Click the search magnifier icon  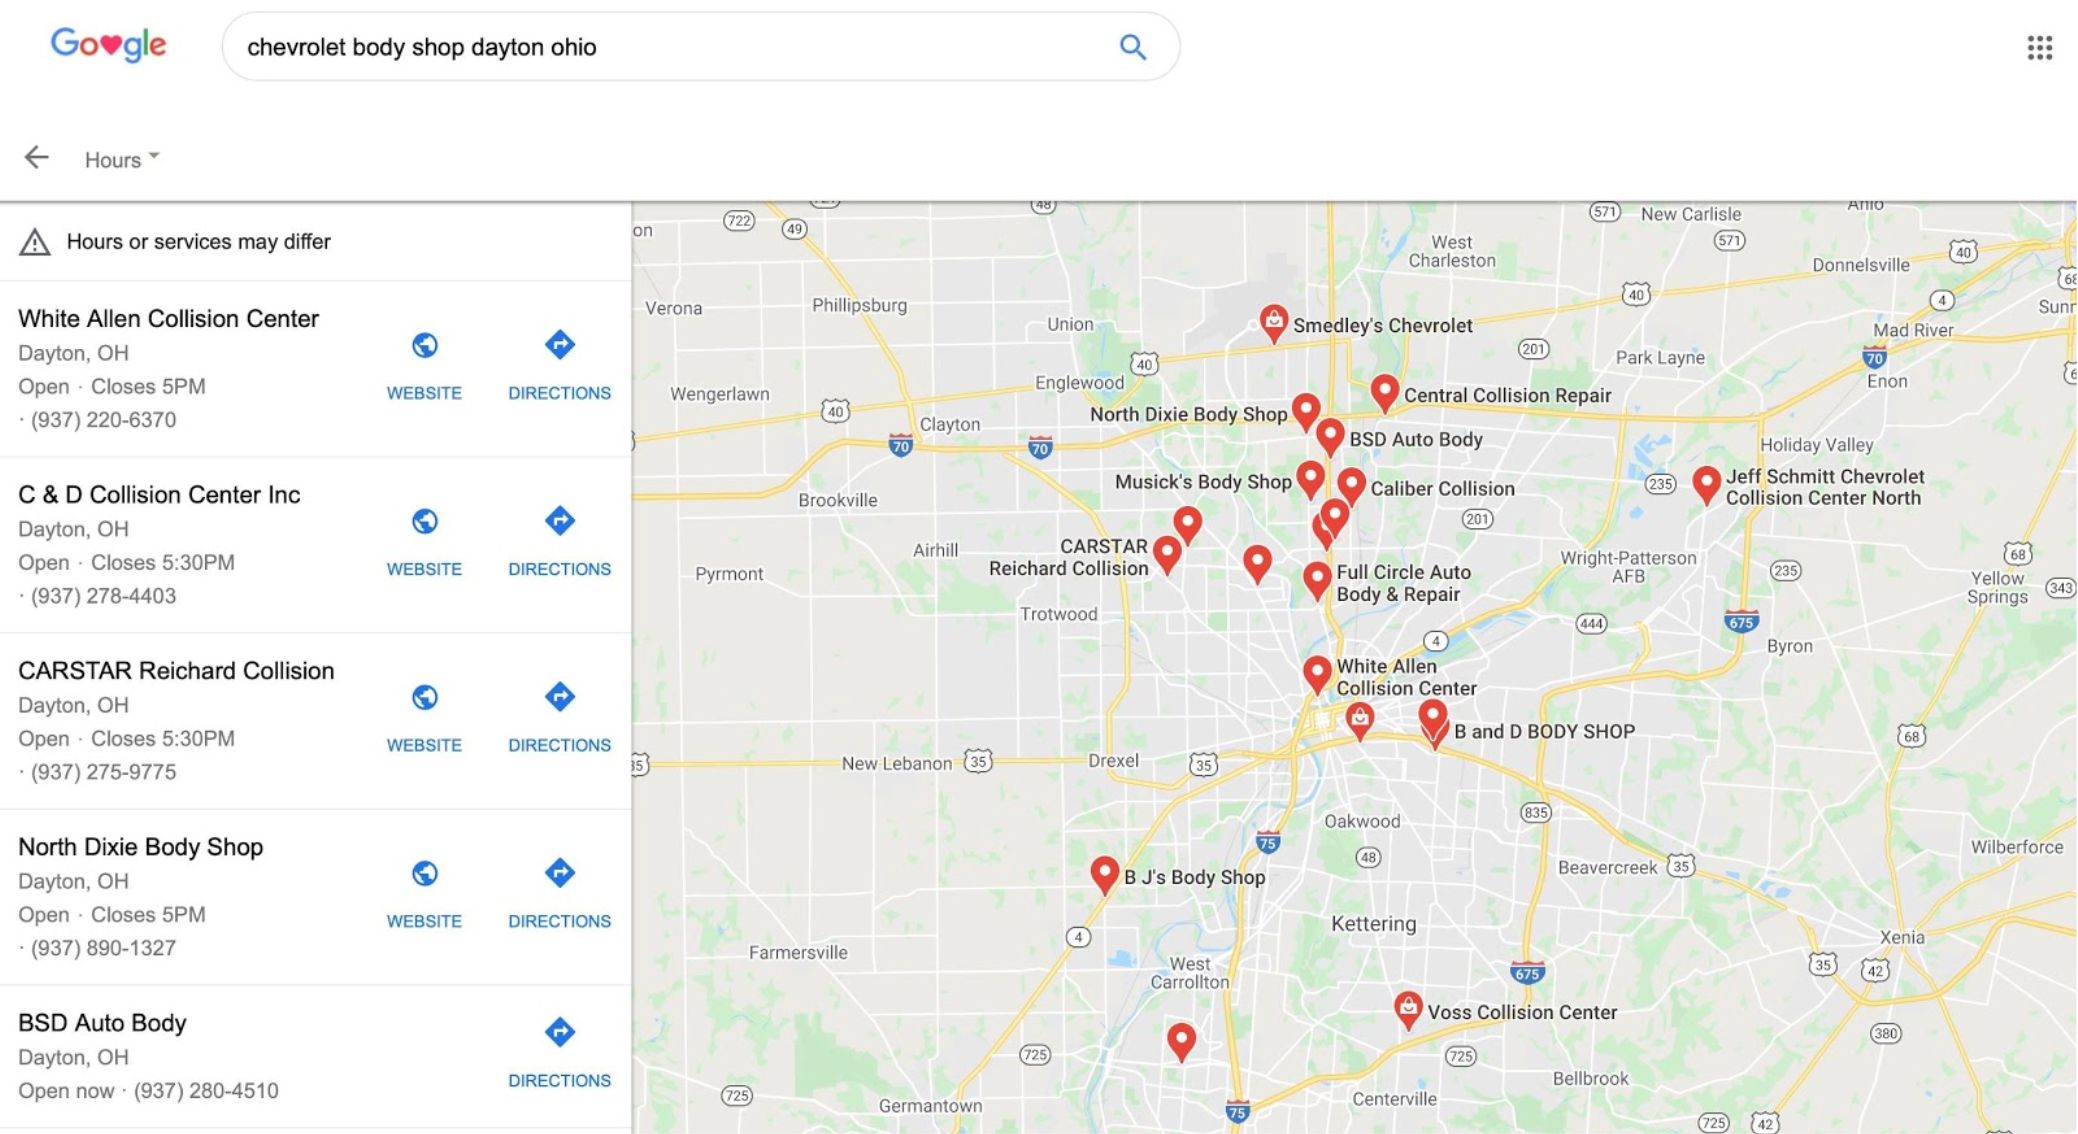(1132, 47)
